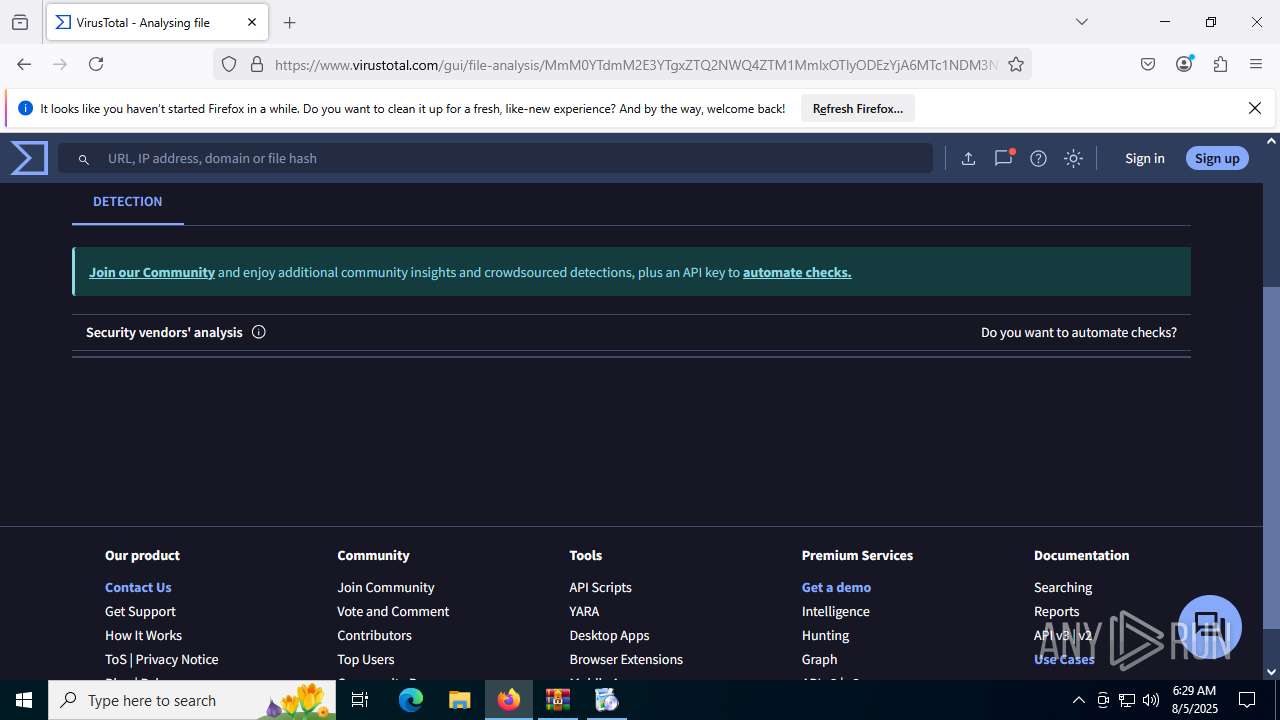Open a new tab with the plus button

pyautogui.click(x=290, y=22)
